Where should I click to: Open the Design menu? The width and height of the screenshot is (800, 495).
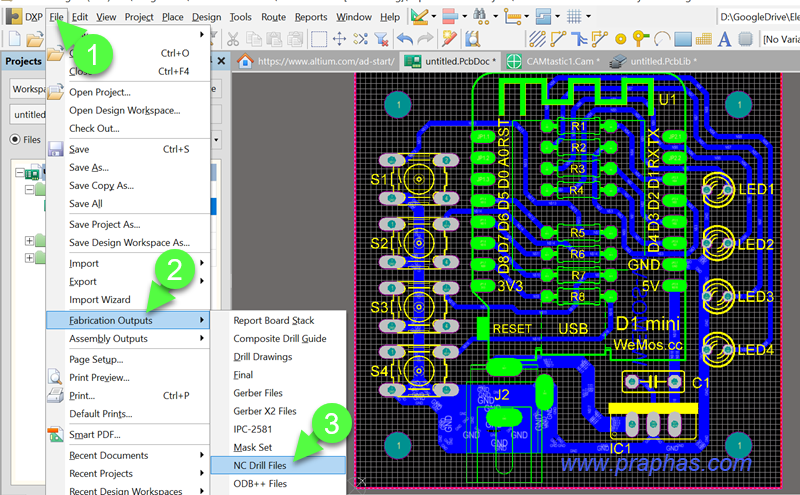207,17
